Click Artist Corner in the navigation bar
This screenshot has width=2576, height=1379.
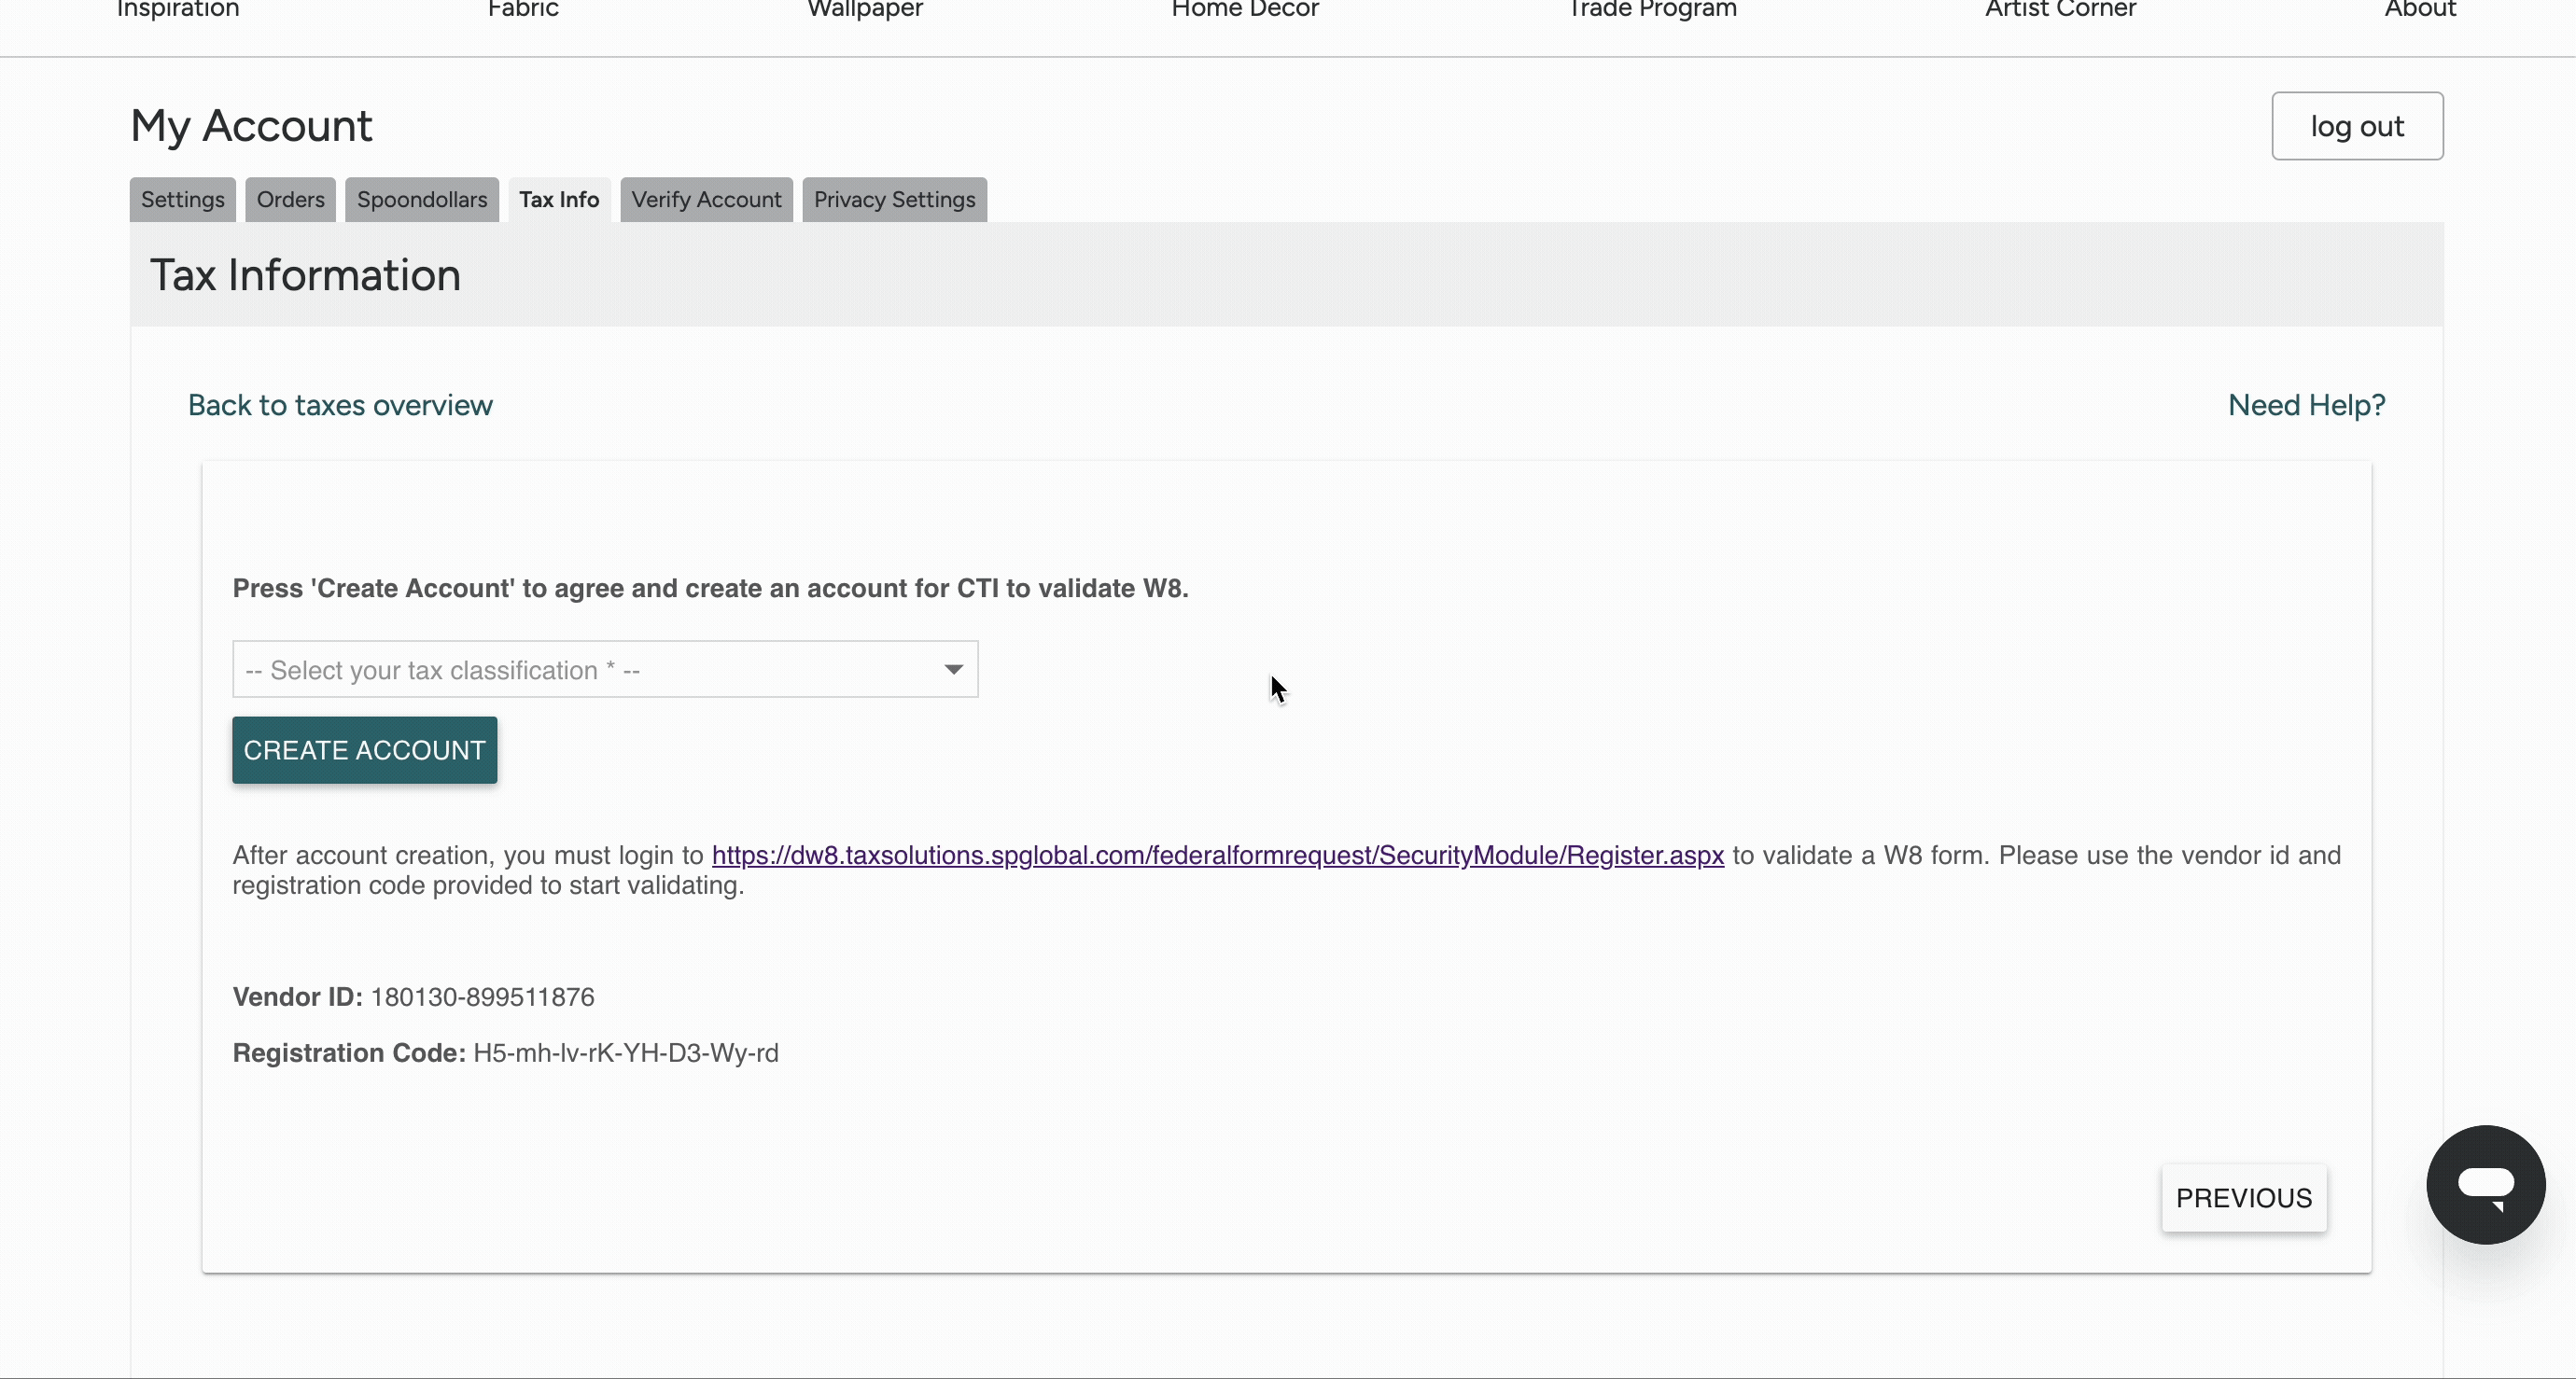(x=2060, y=10)
